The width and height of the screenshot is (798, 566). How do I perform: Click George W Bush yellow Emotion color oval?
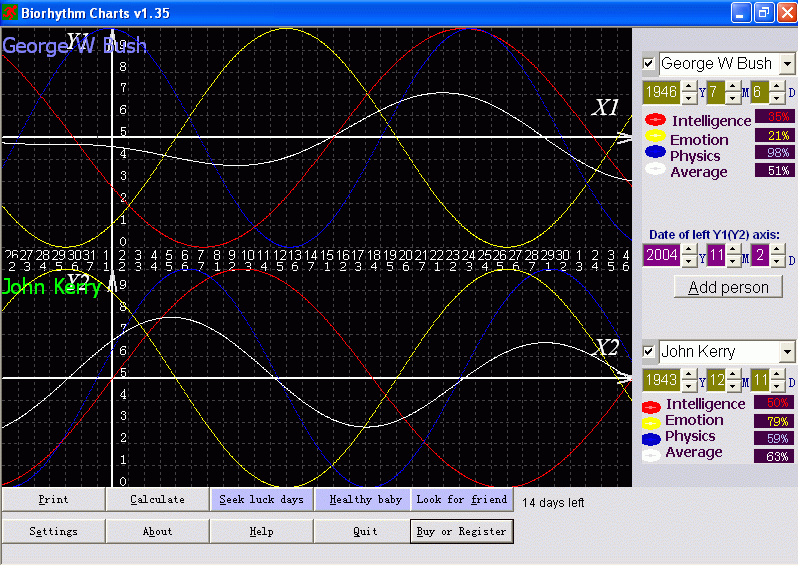[x=656, y=135]
